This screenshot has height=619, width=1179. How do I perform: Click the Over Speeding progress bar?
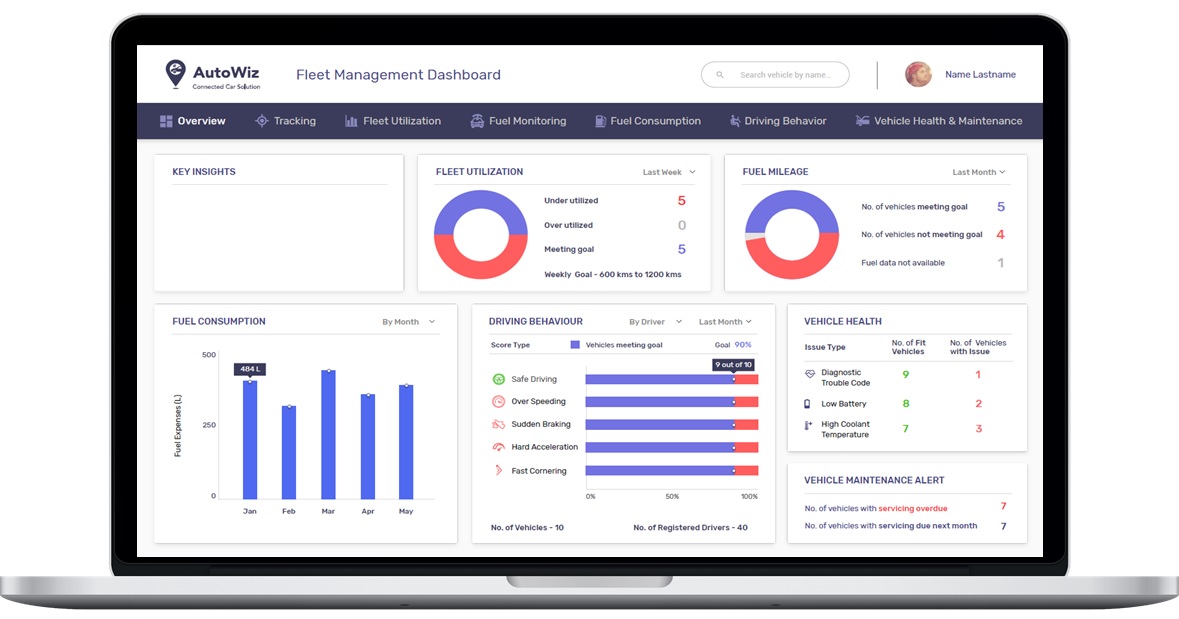coord(672,402)
